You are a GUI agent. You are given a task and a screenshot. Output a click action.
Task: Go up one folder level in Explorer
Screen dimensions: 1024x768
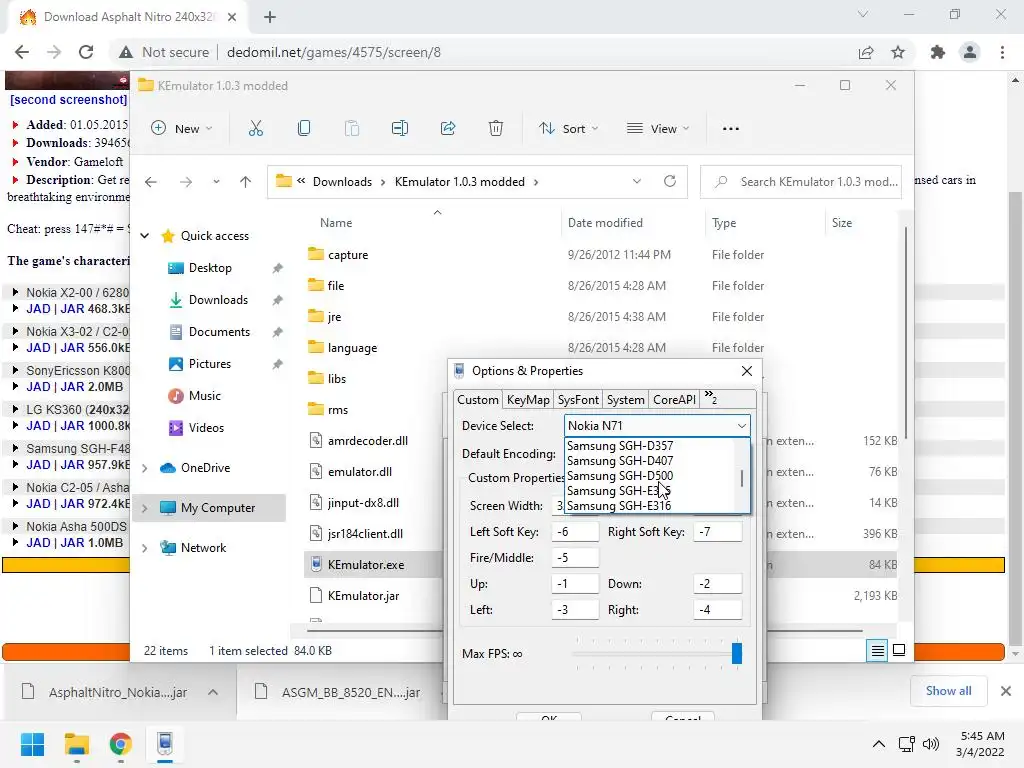click(246, 182)
